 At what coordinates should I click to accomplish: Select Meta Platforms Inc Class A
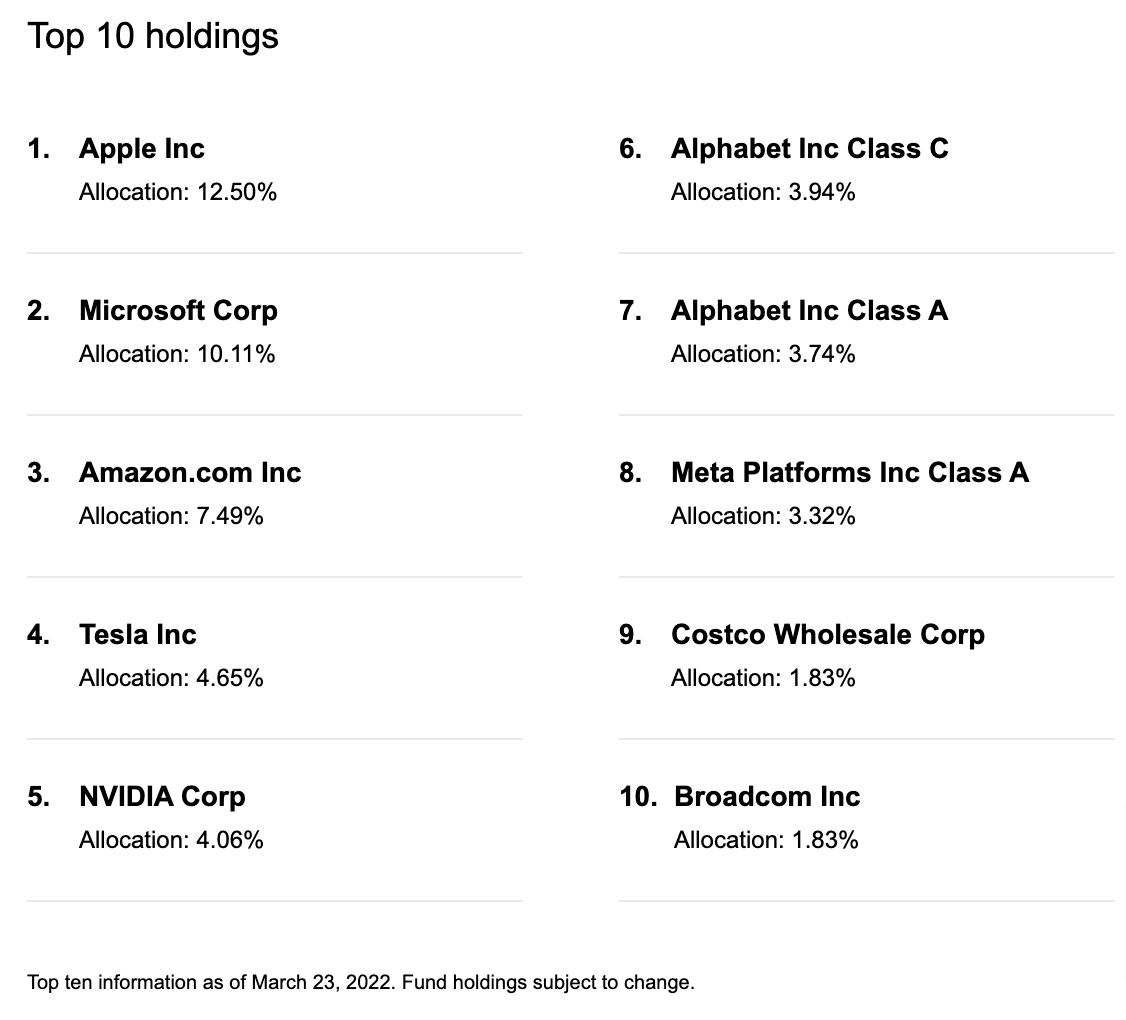click(849, 473)
